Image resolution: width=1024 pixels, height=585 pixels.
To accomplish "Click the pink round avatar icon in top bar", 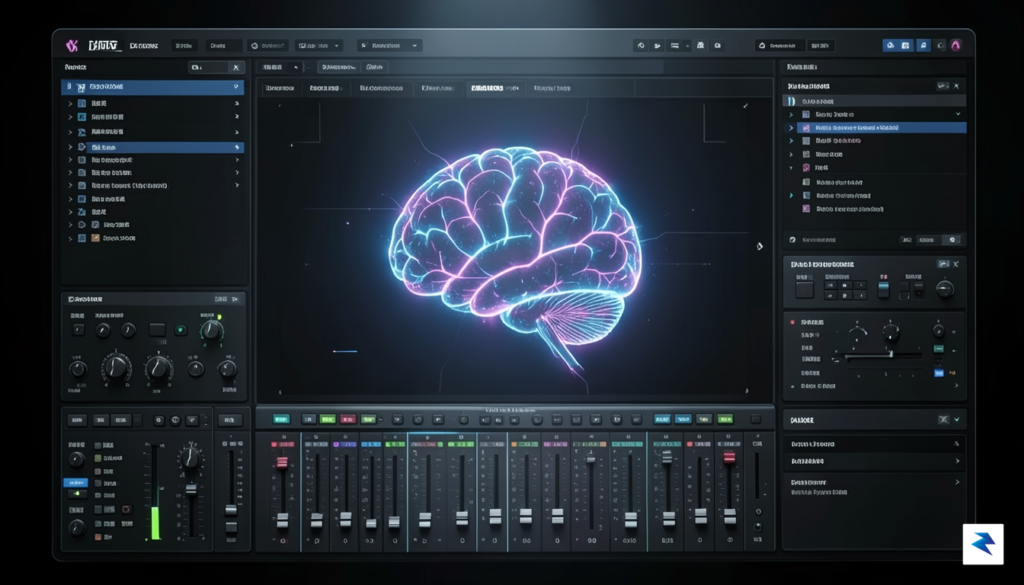I will pyautogui.click(x=955, y=46).
